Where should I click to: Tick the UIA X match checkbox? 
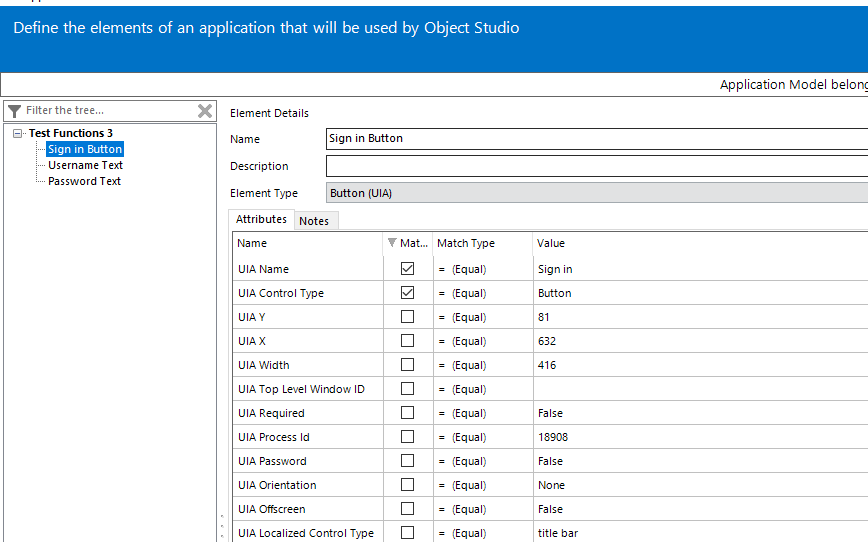coord(407,341)
